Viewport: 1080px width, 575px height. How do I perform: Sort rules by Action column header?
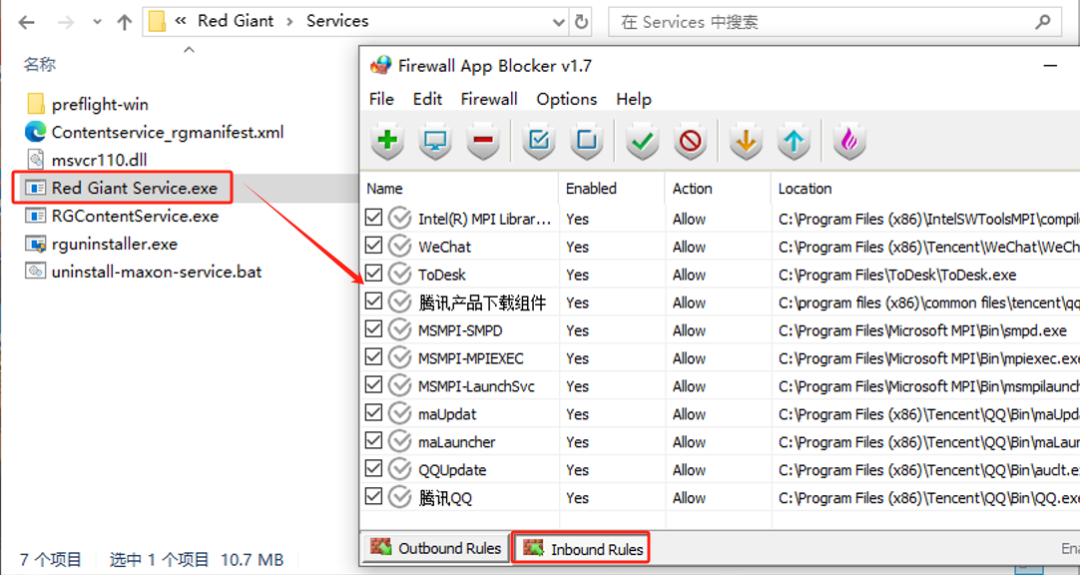[x=718, y=189]
